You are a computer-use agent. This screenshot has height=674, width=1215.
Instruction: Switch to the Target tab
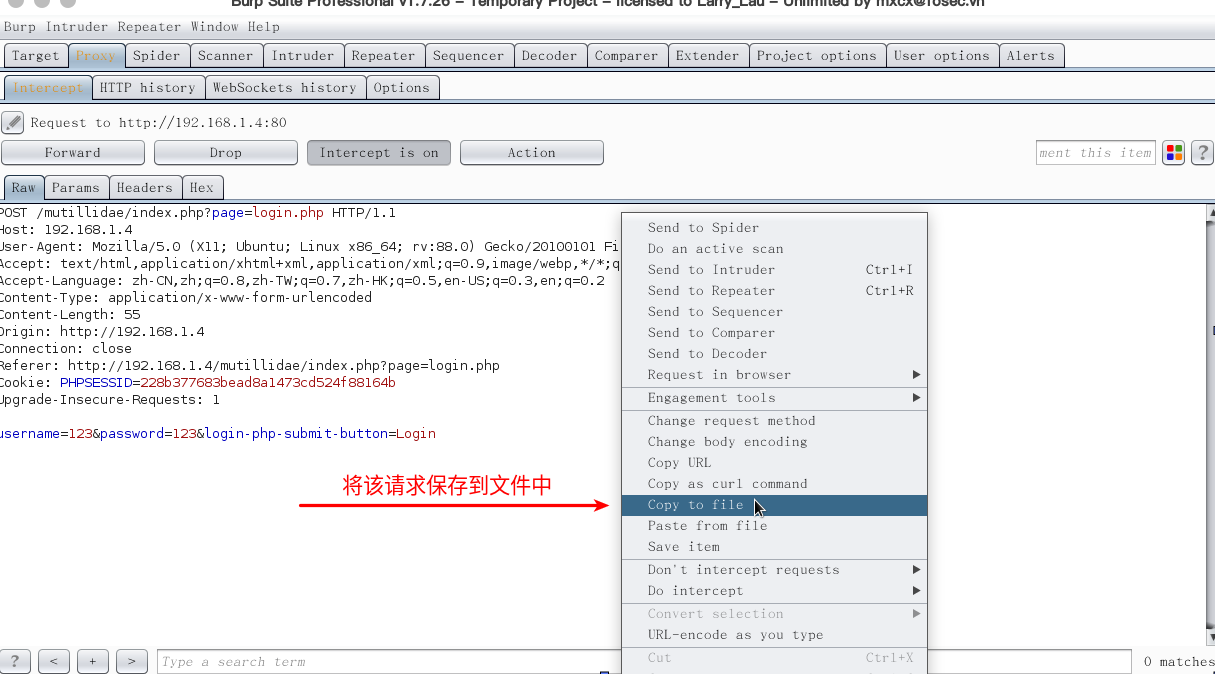pyautogui.click(x=36, y=56)
